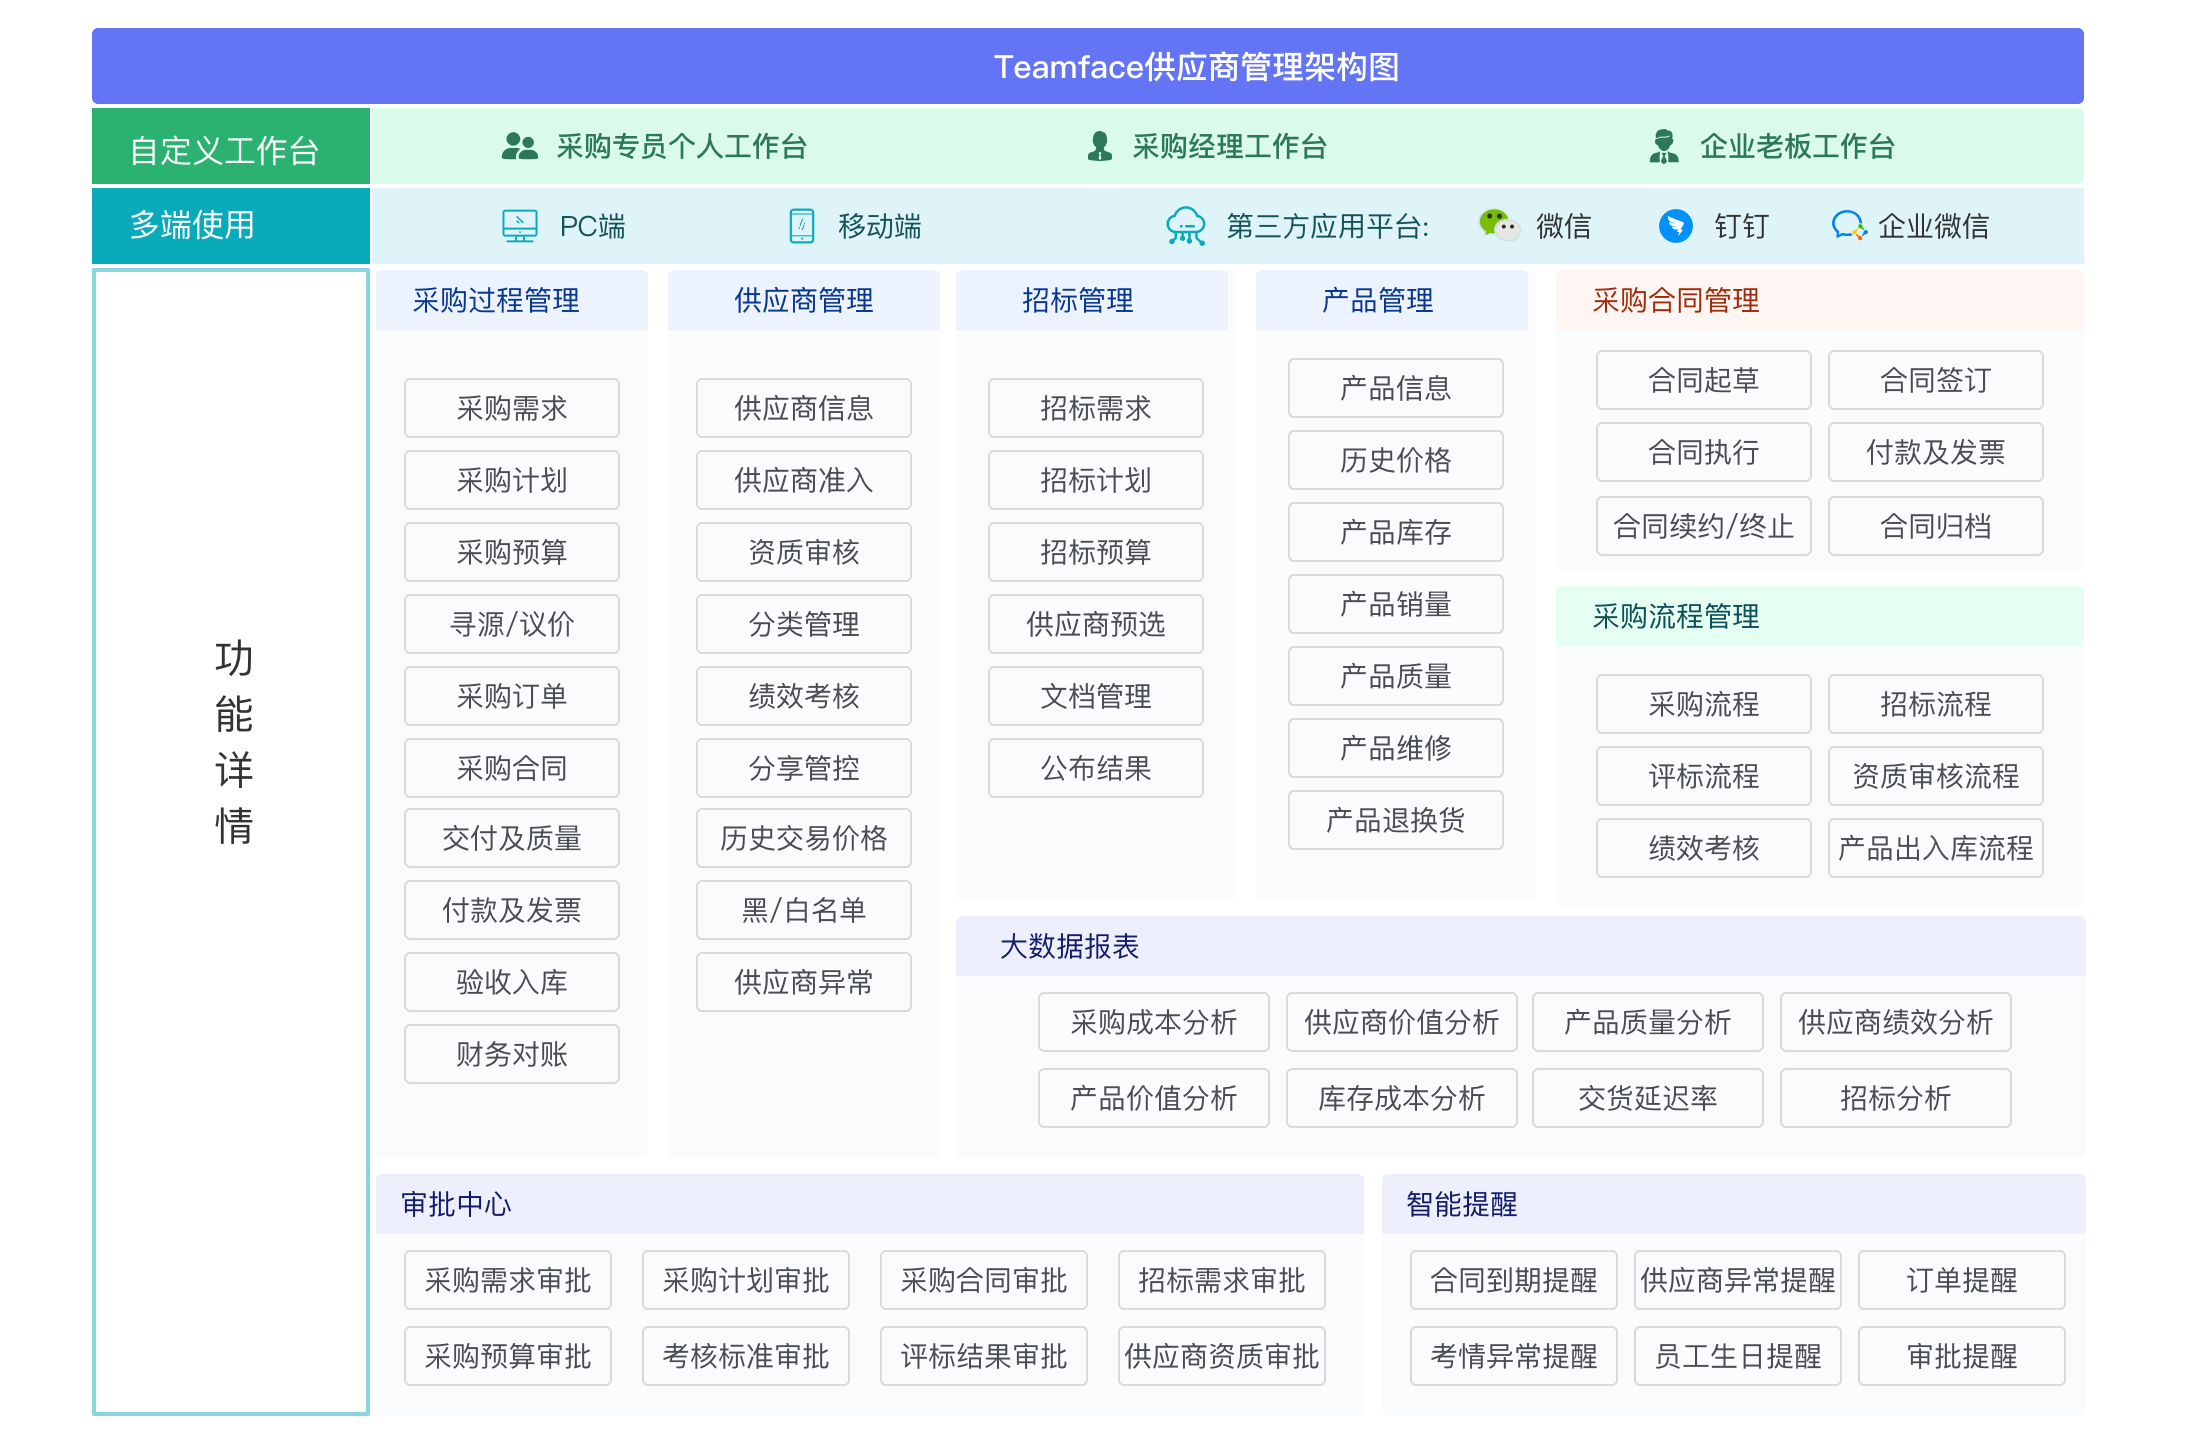Click 评标结果审批 box
The width and height of the screenshot is (2192, 1440).
(x=984, y=1356)
